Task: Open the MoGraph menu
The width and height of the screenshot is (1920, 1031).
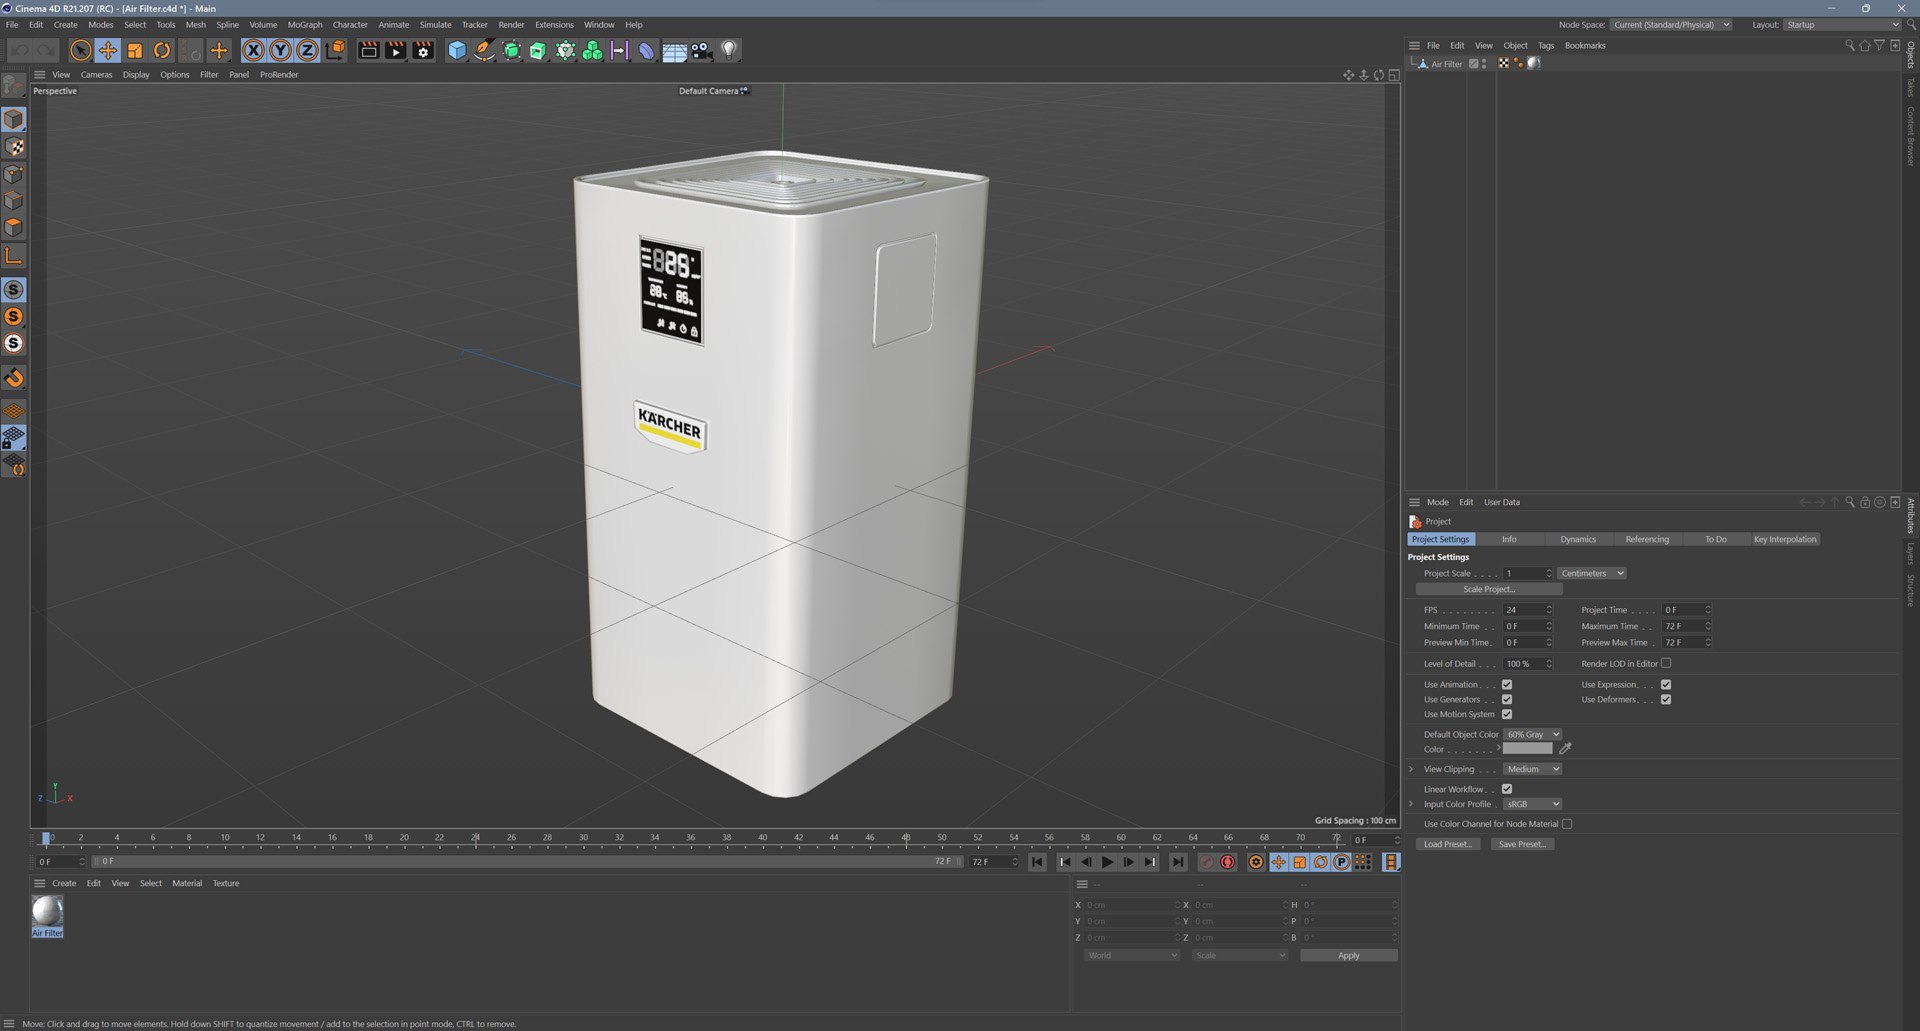Action: 305,25
